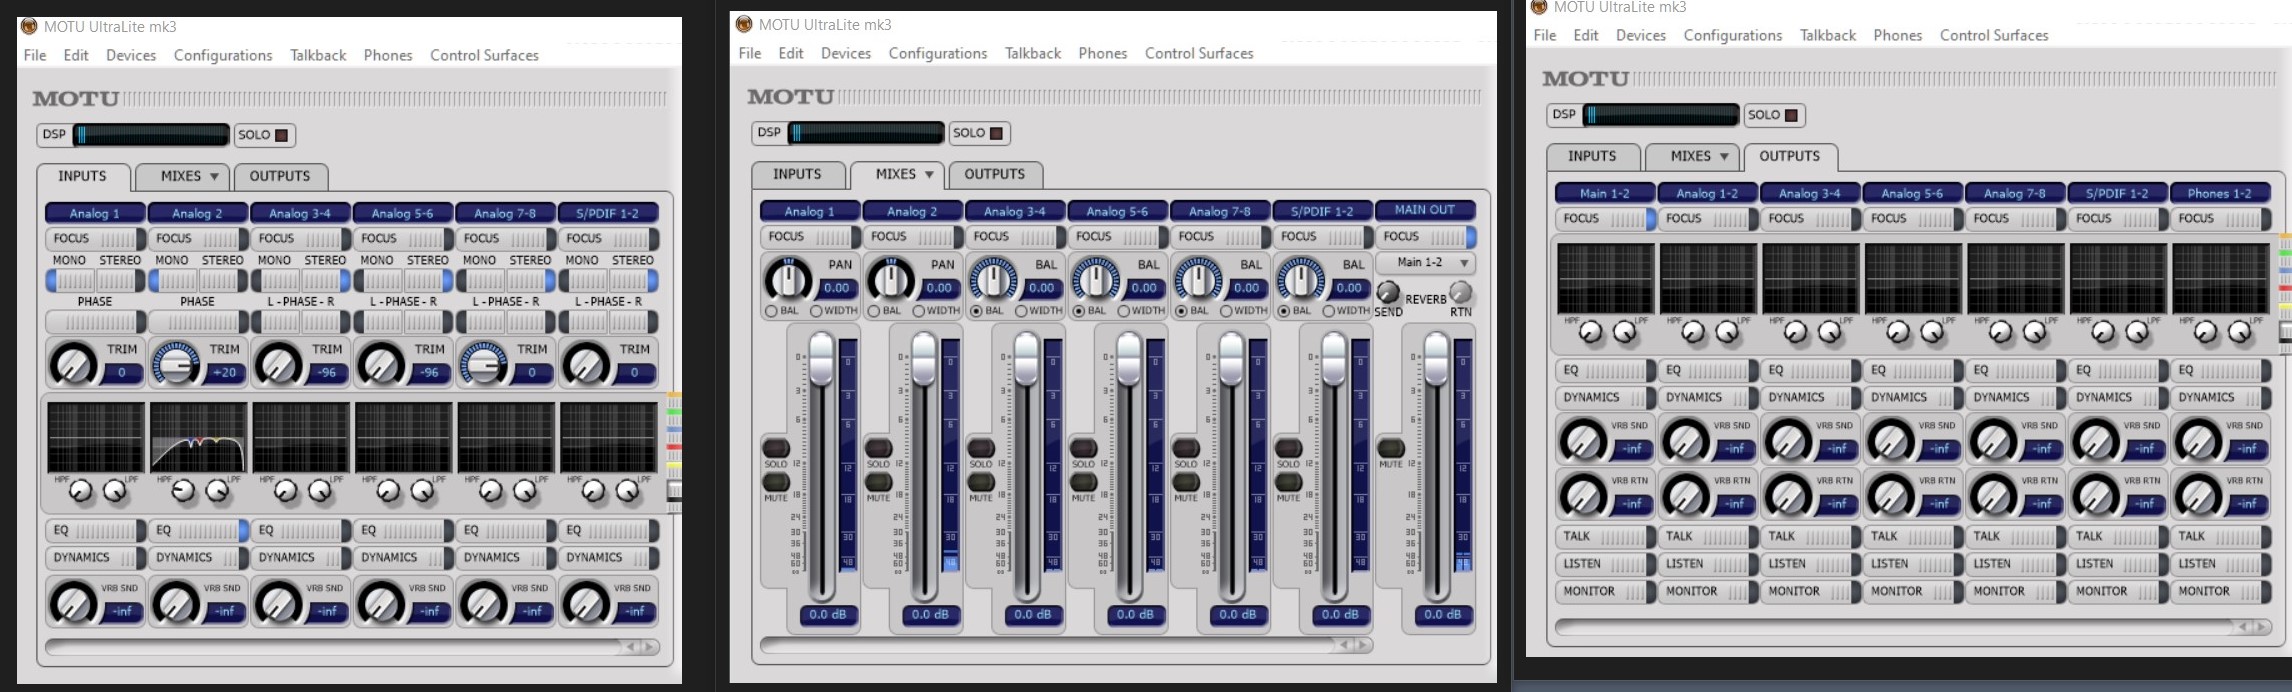2292x692 pixels.
Task: Click Analog 2 +20 trim value, left window
Action: [225, 373]
